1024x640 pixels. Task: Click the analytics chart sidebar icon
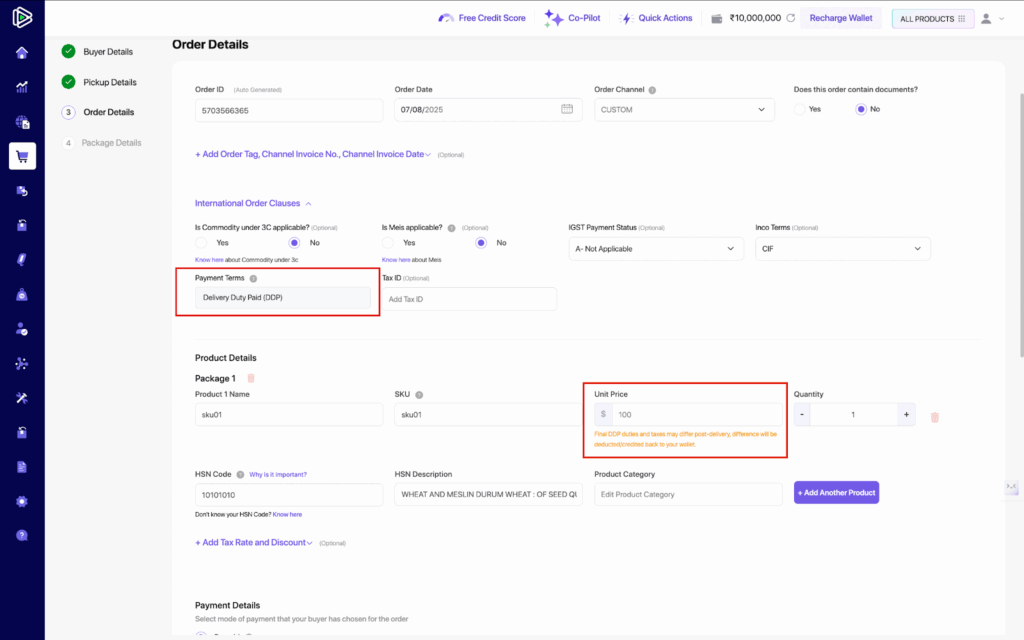tap(22, 87)
